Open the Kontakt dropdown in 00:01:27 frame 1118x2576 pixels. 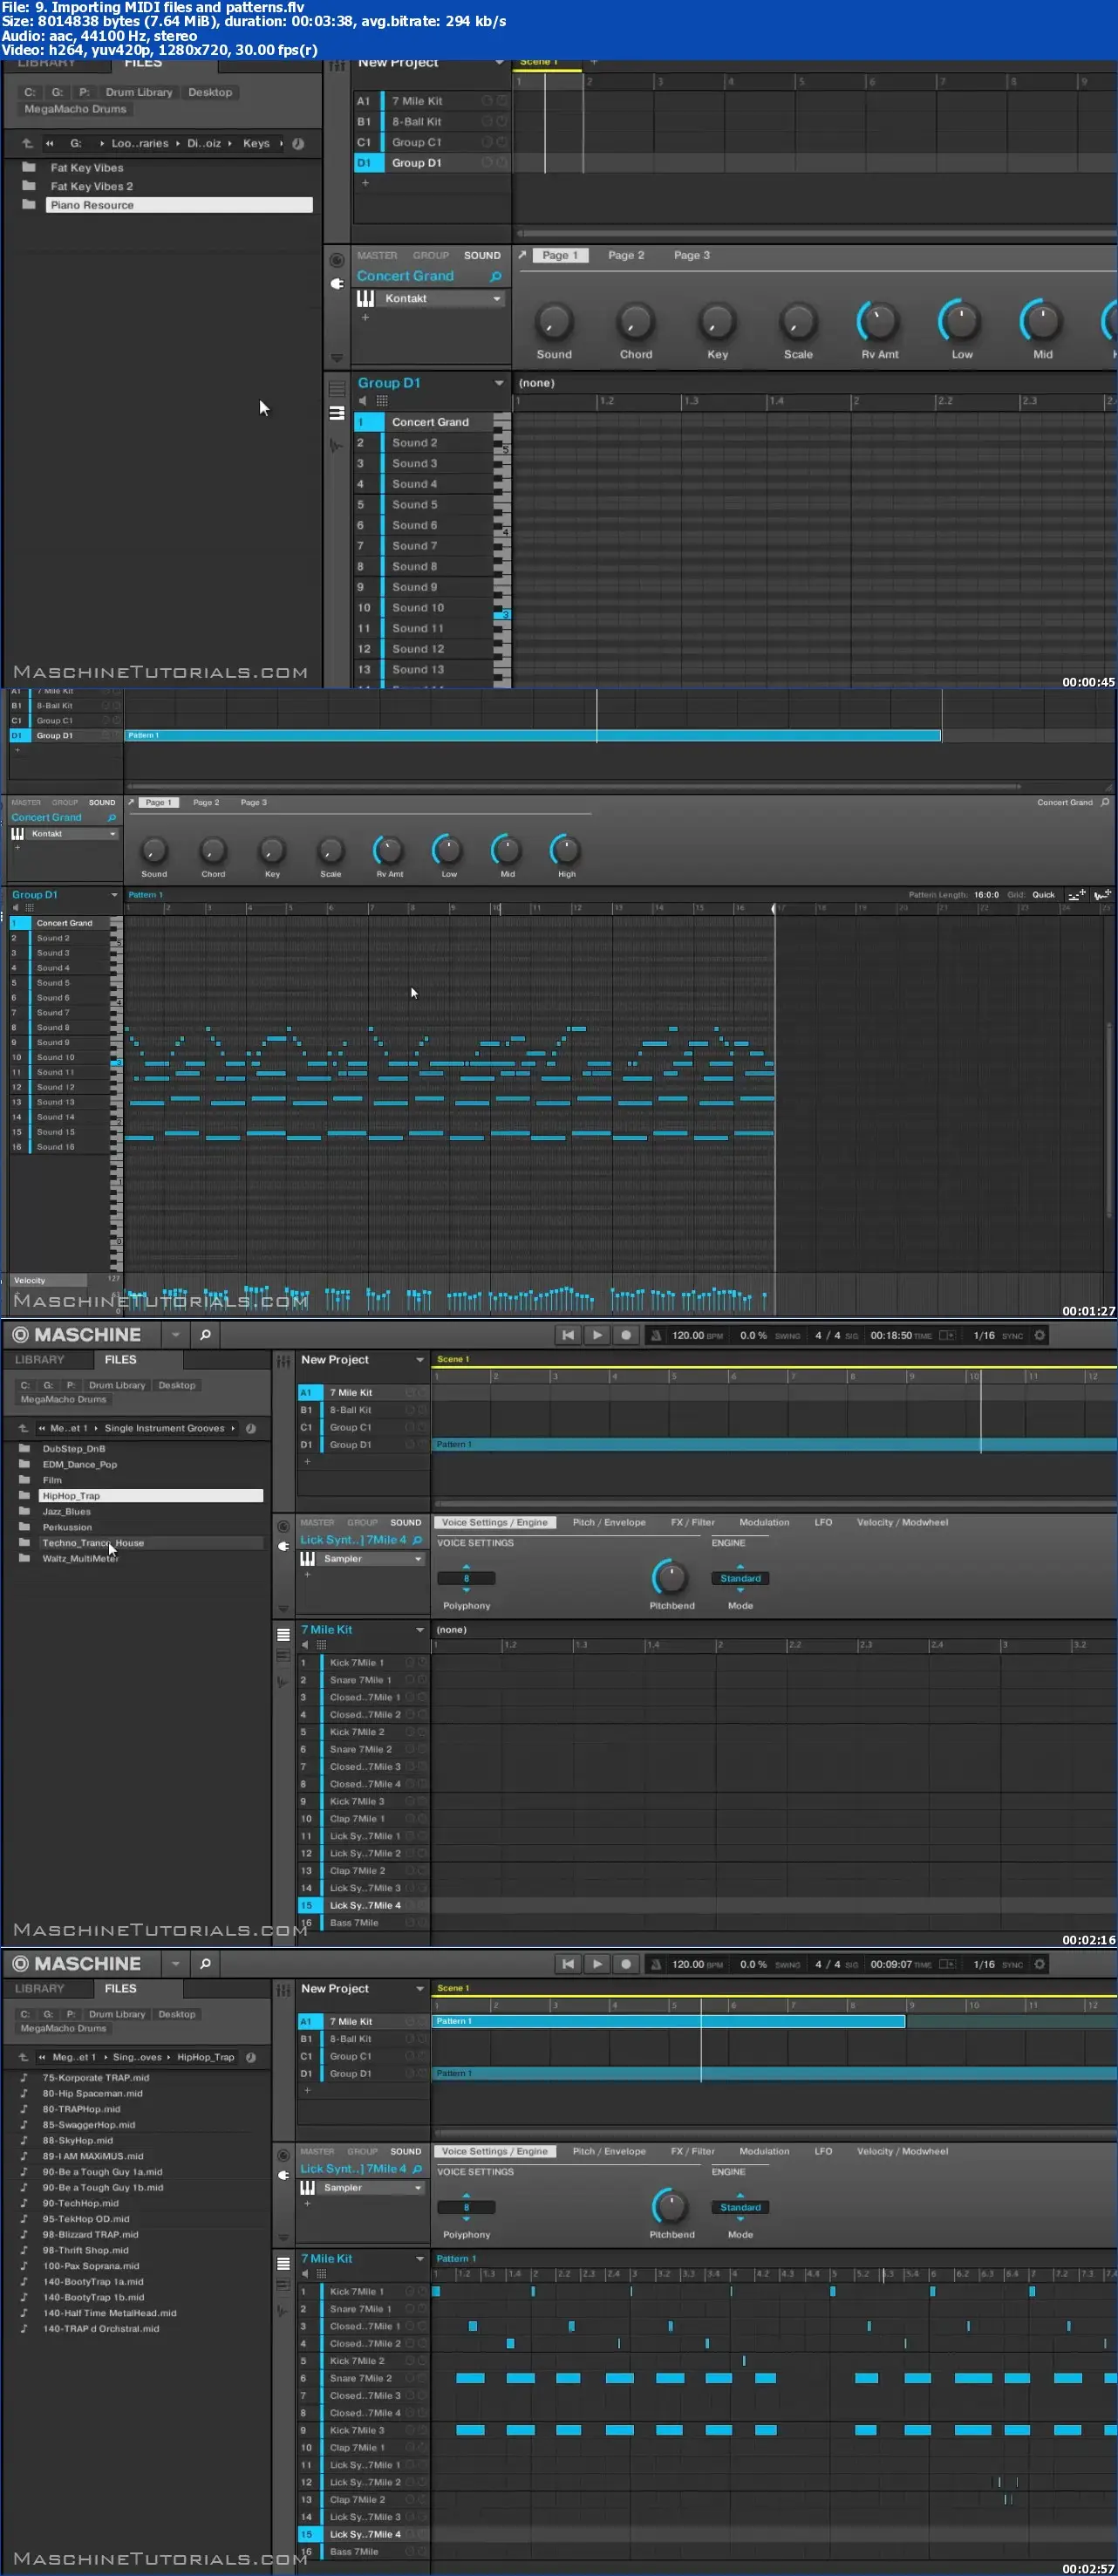(112, 833)
